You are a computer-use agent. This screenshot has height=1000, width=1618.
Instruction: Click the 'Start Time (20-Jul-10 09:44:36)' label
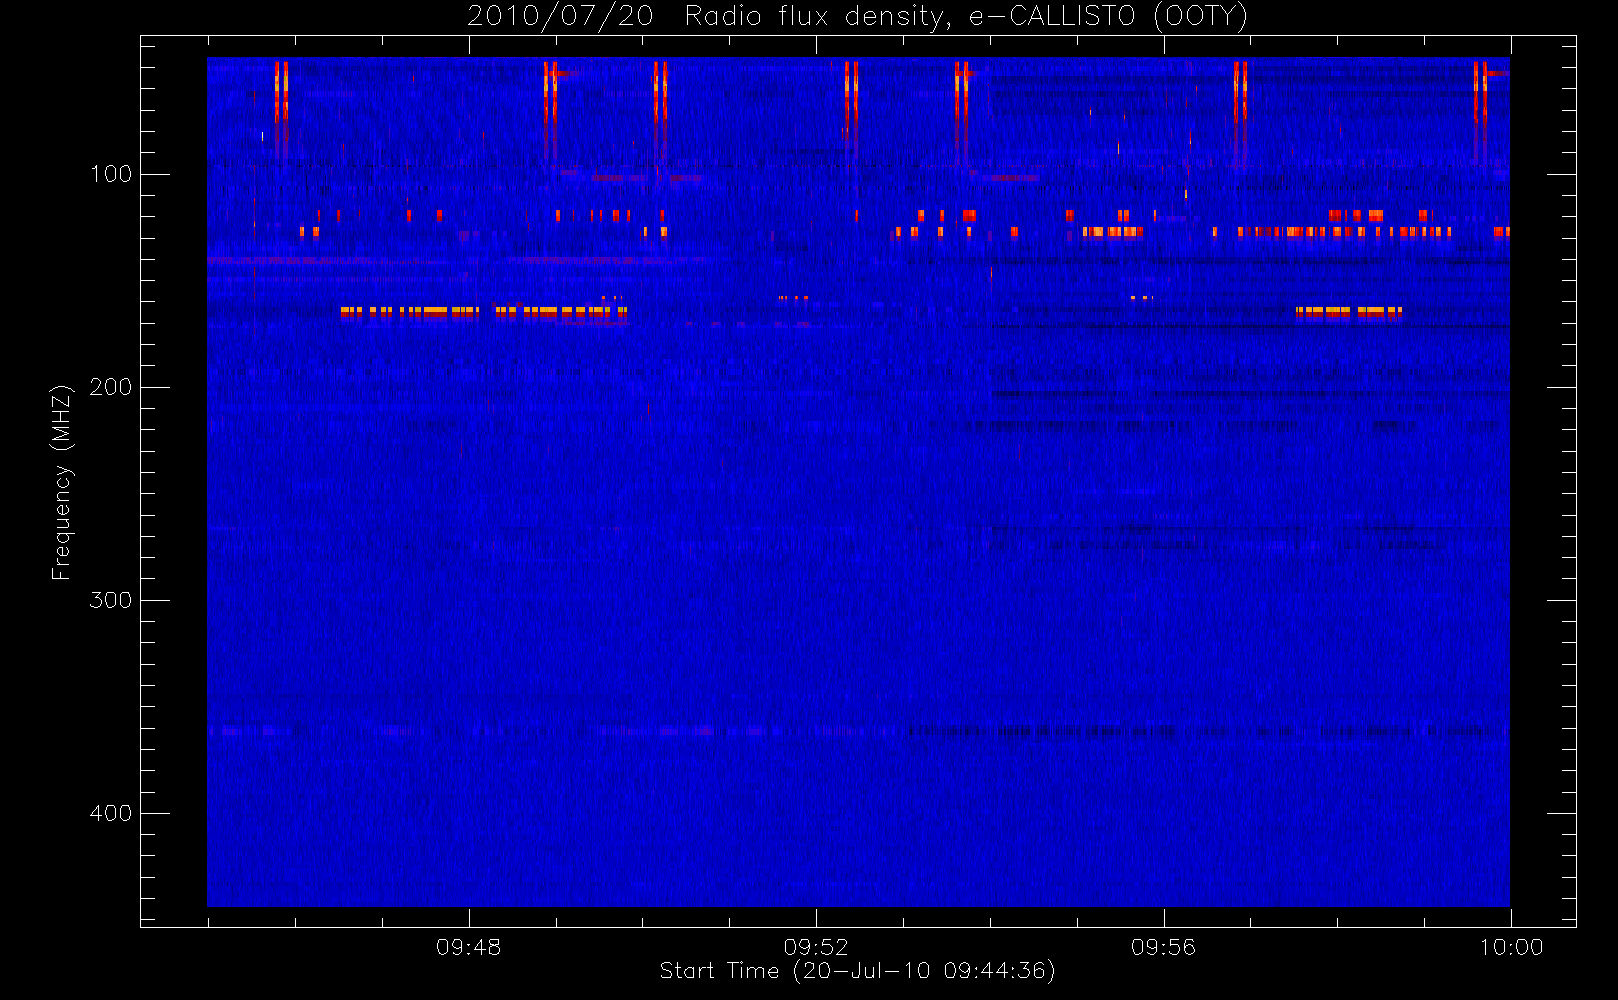pyautogui.click(x=857, y=971)
